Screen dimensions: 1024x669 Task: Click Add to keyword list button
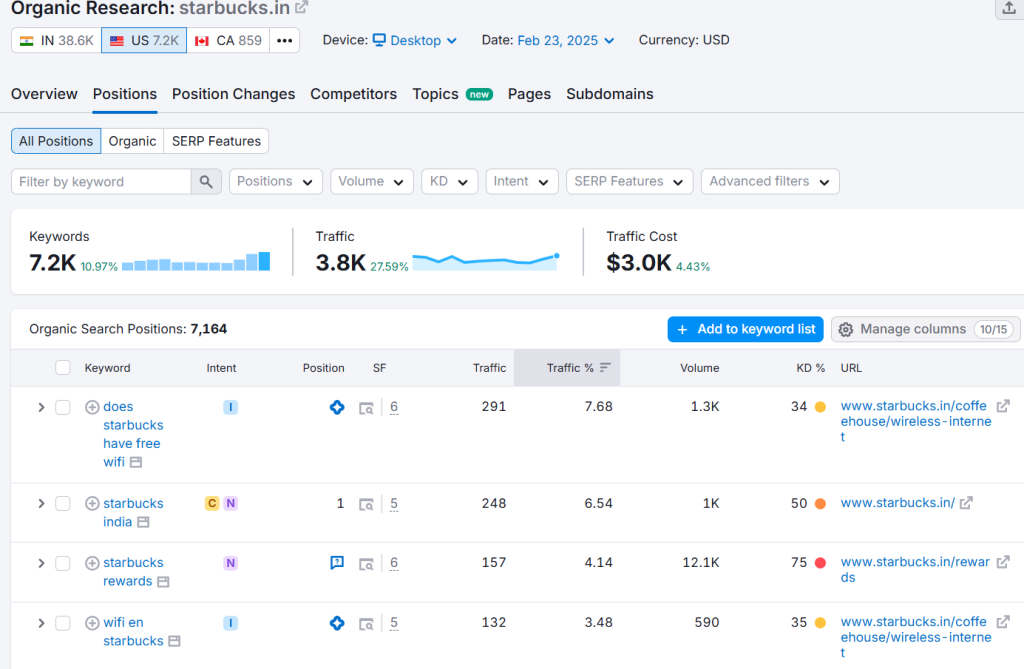coord(745,329)
